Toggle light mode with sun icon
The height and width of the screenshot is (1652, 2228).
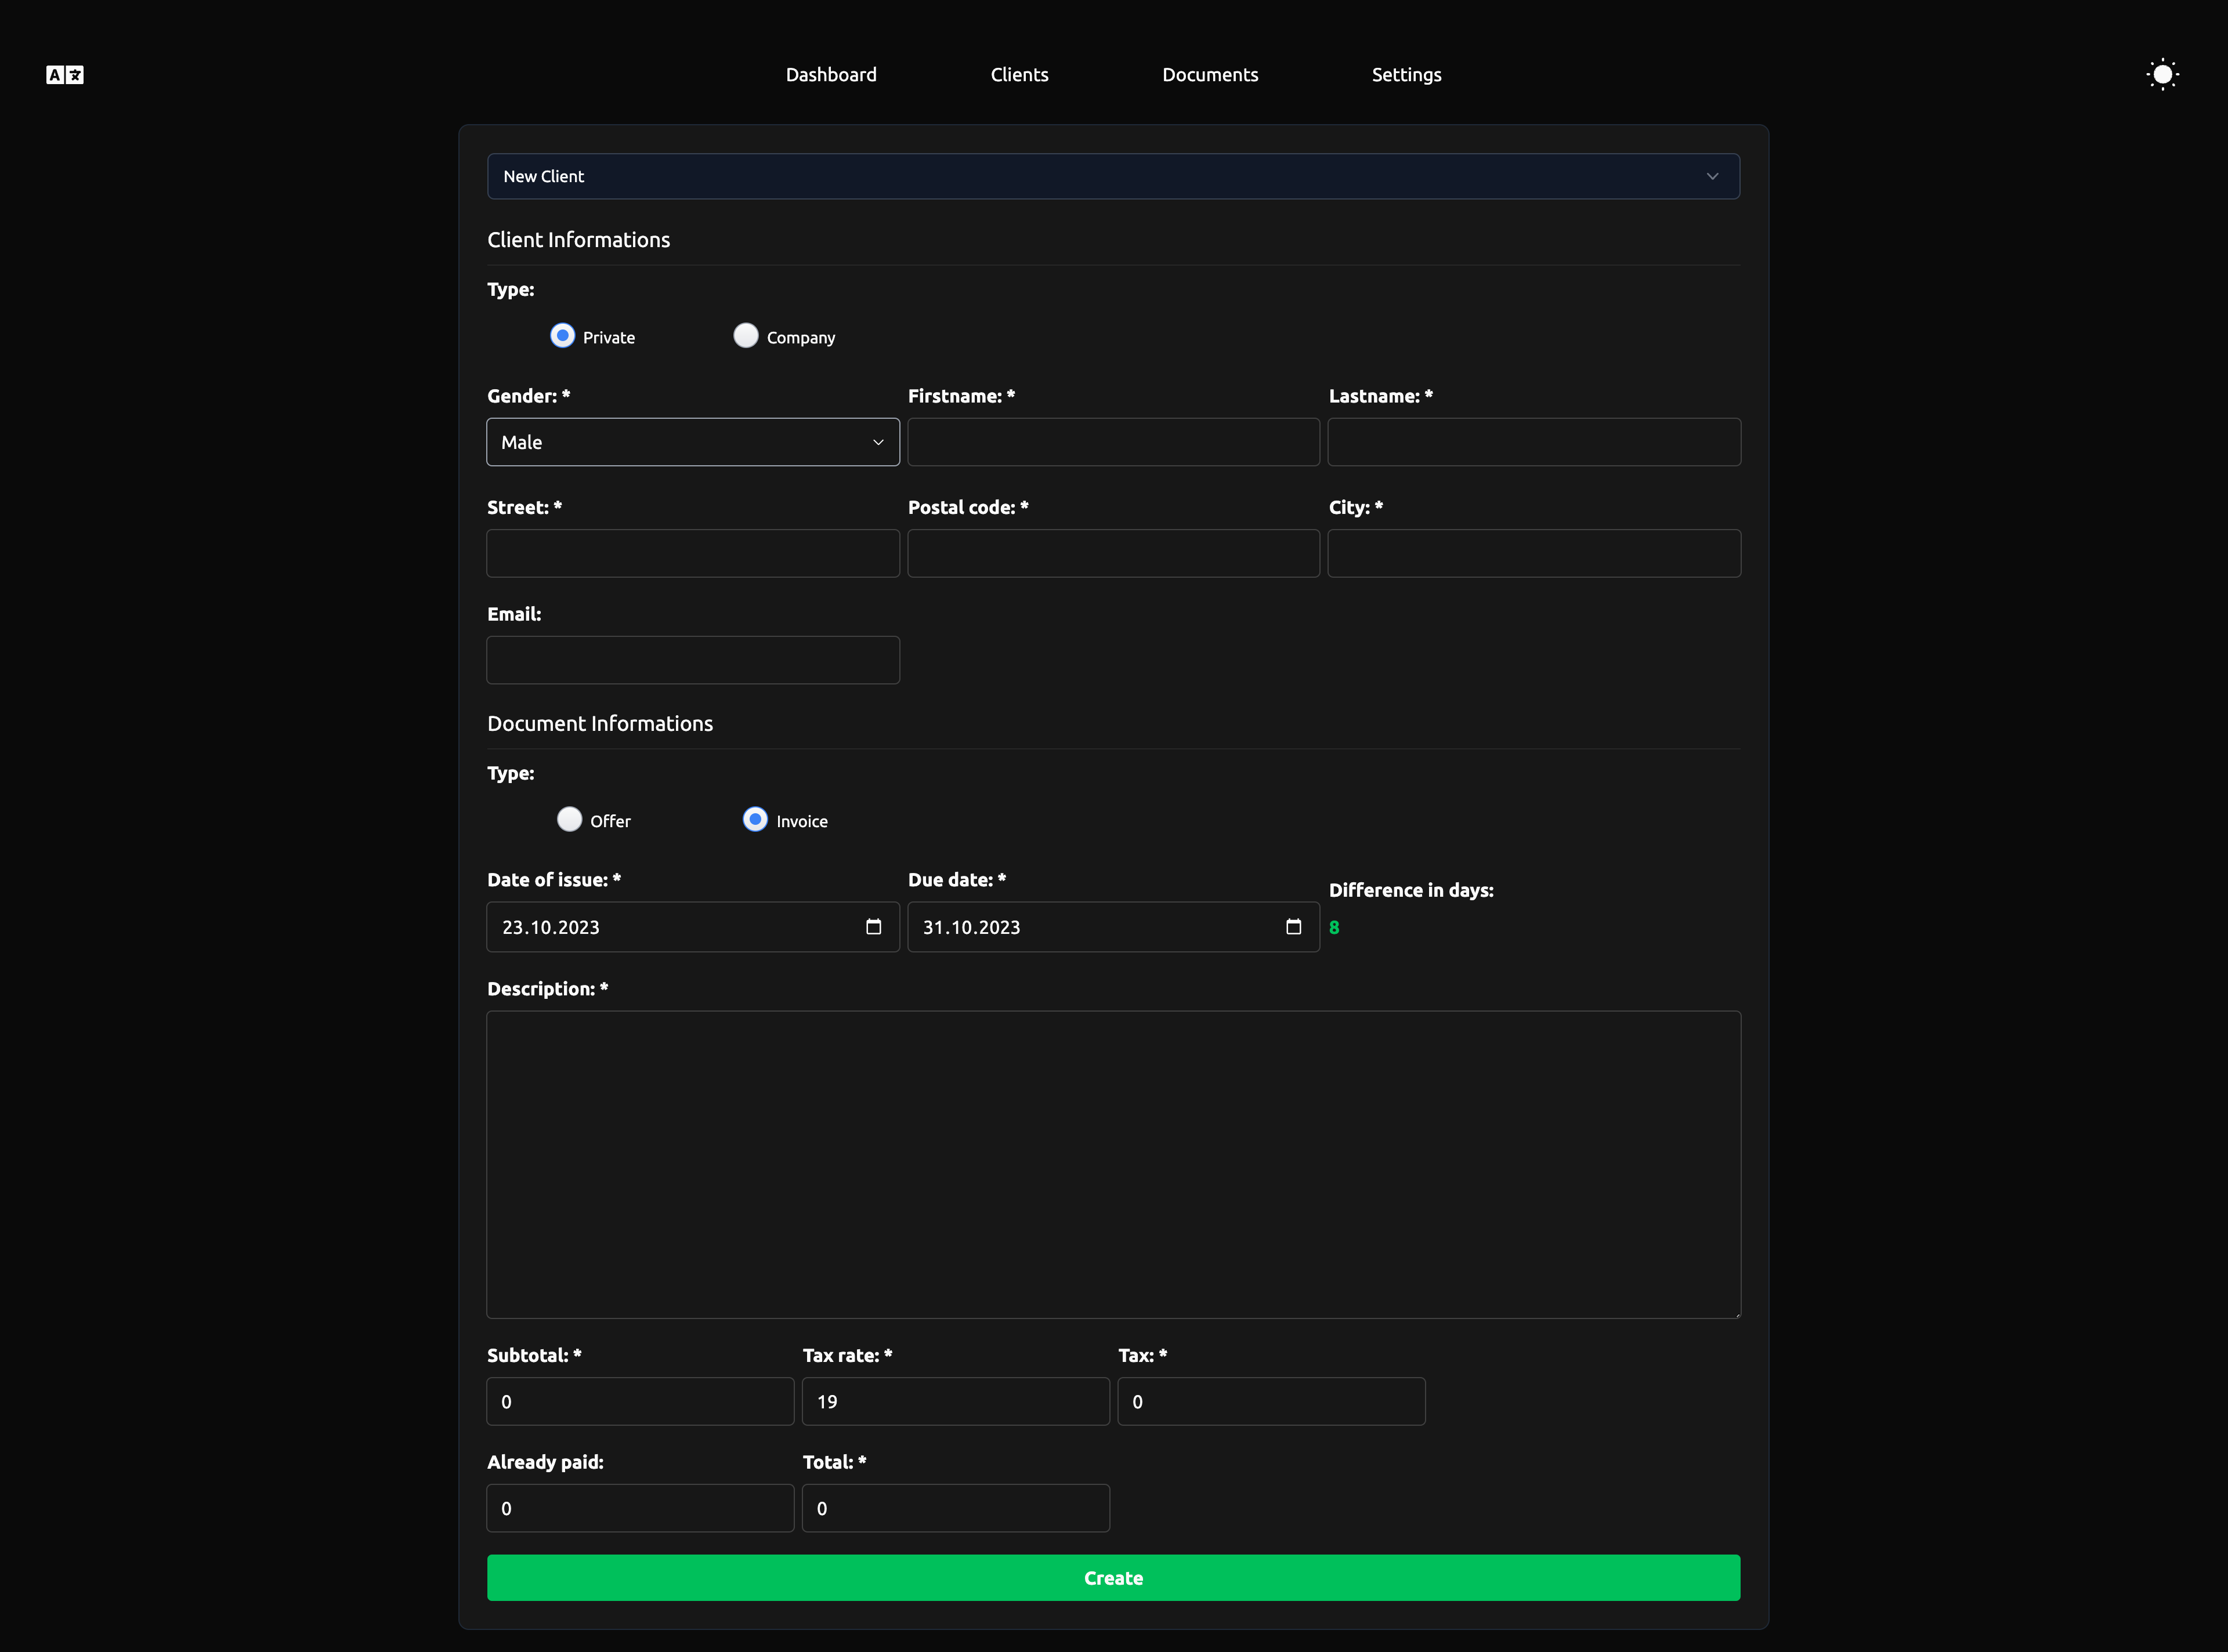pyautogui.click(x=2162, y=74)
